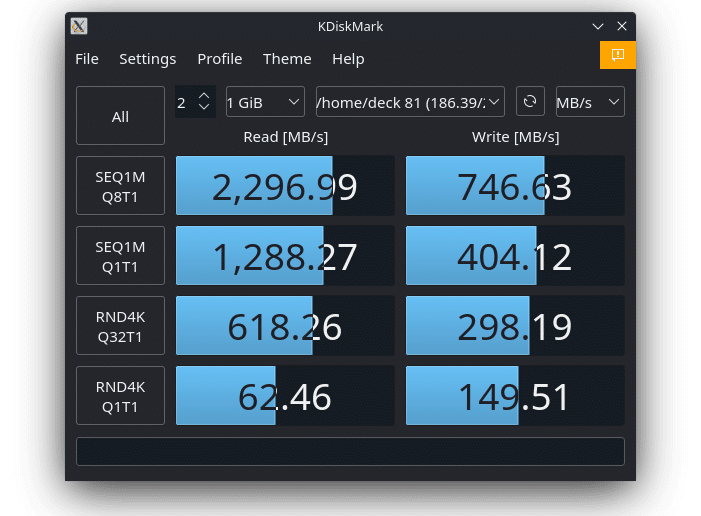Image resolution: width=701 pixels, height=516 pixels.
Task: Open the MB/s unit dropdown
Action: 590,102
